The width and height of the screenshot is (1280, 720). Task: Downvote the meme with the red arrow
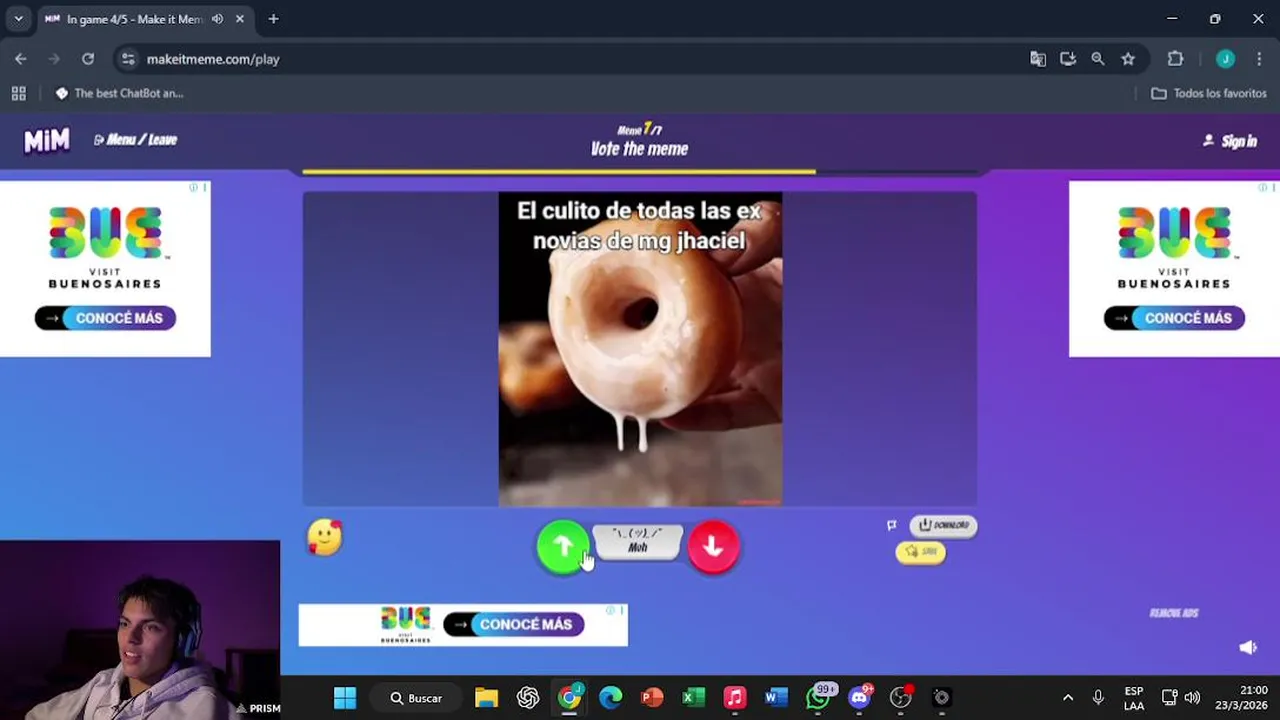coord(713,546)
